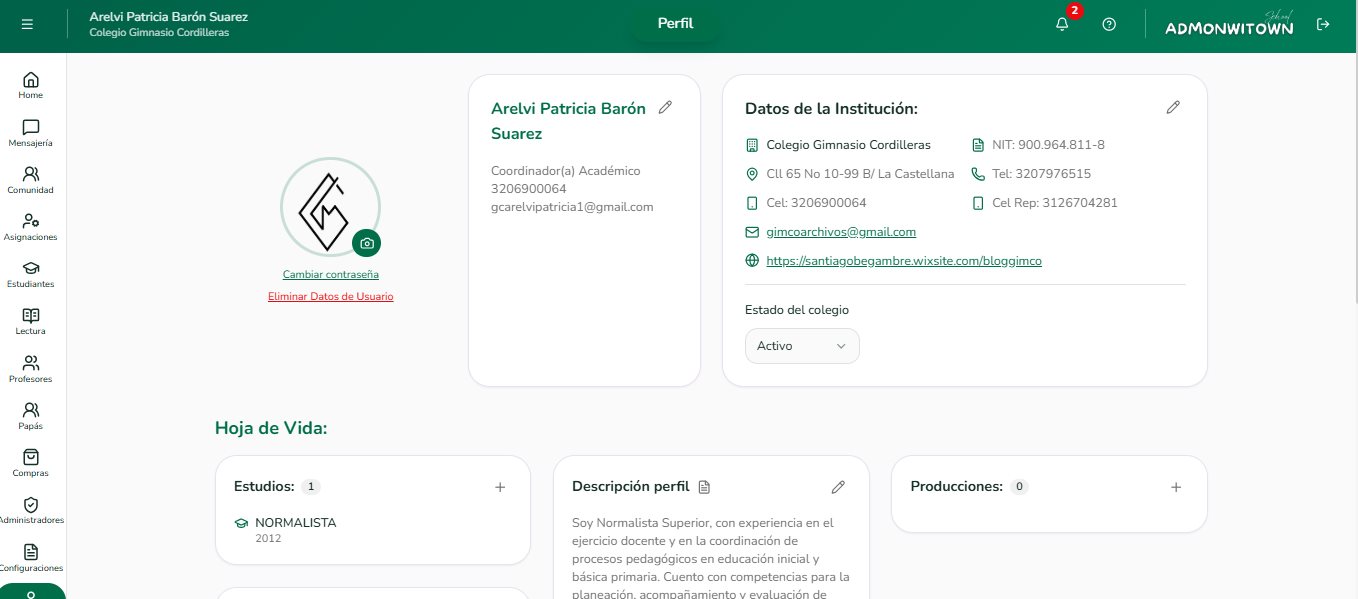1358x599 pixels.
Task: Open Mensajería in the sidebar
Action: tap(31, 133)
